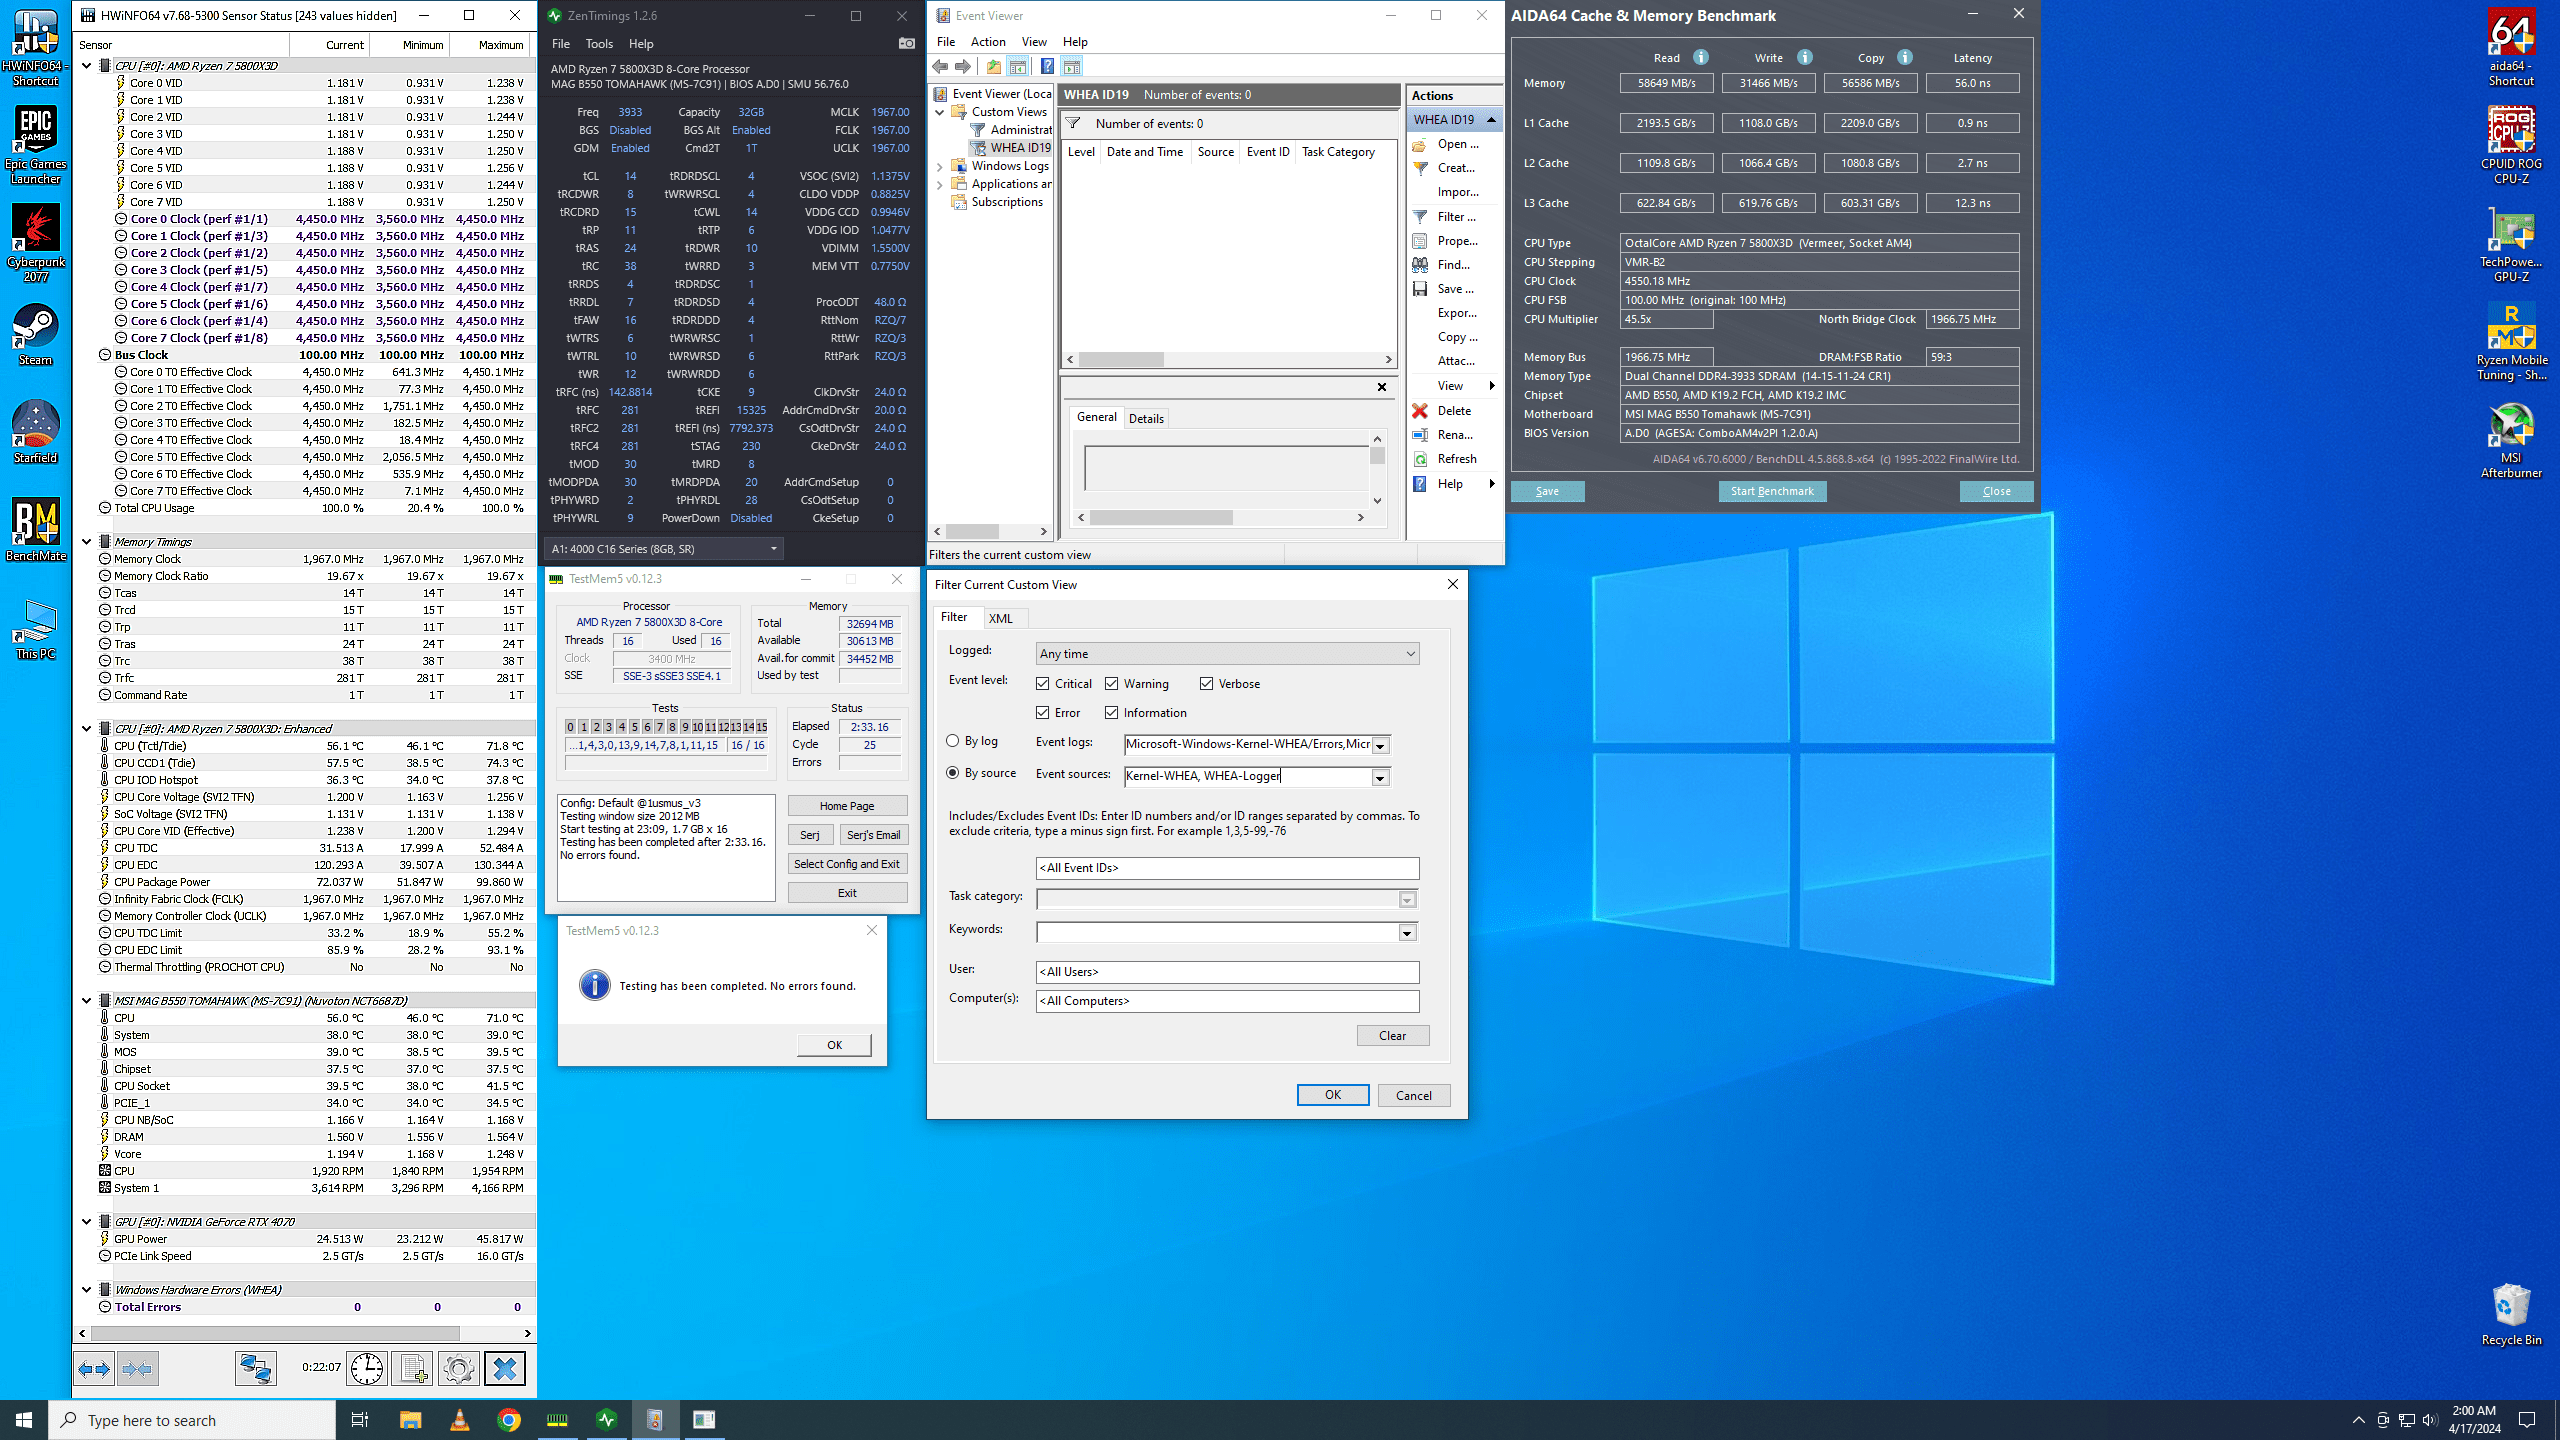
Task: Uncheck the Verbose event level
Action: [x=1206, y=684]
